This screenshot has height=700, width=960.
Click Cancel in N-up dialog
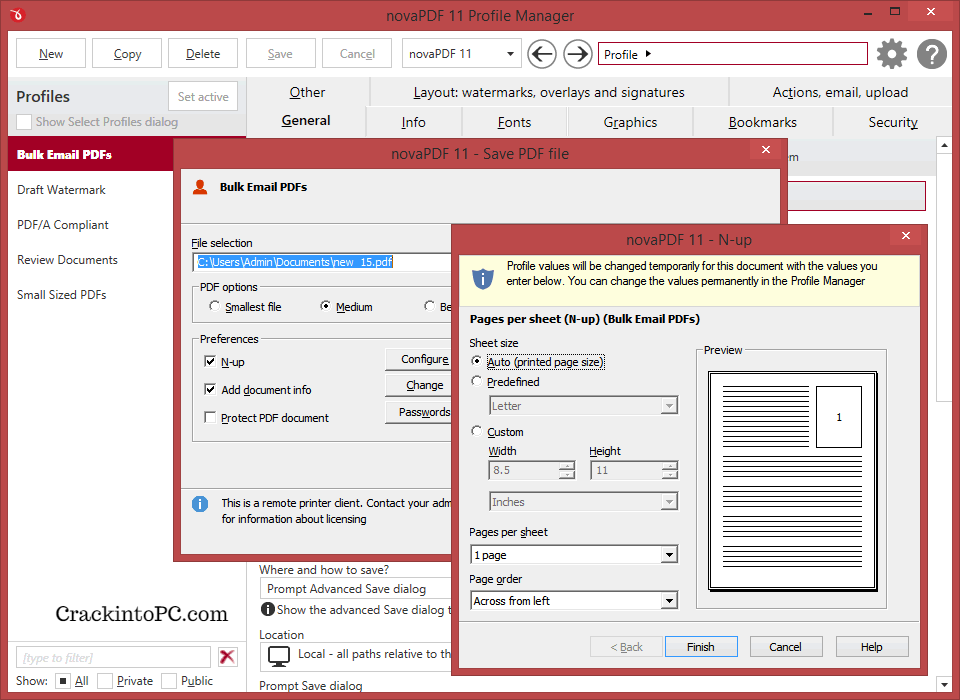pyautogui.click(x=786, y=647)
